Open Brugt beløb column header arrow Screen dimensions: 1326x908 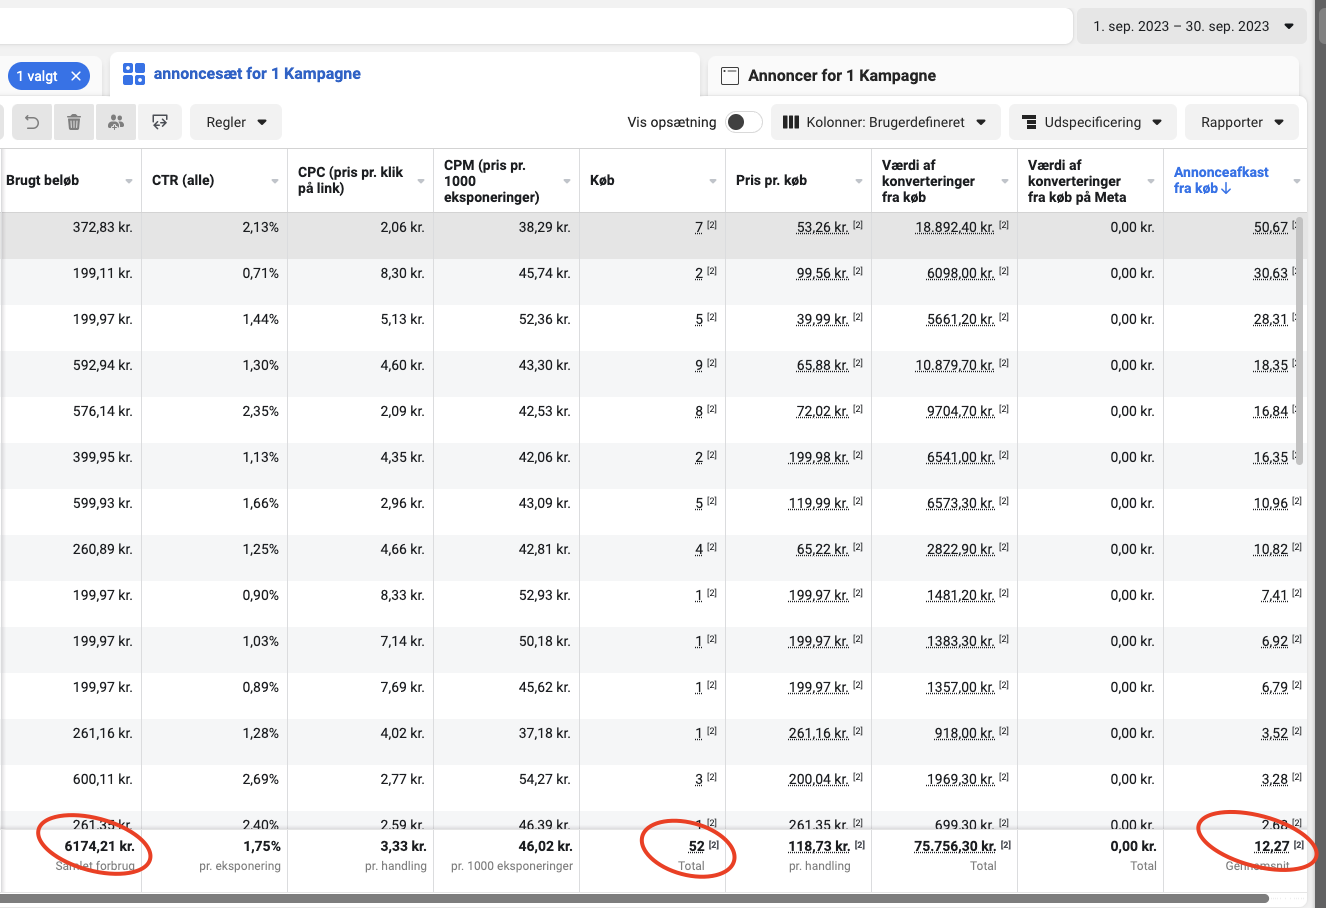(129, 181)
